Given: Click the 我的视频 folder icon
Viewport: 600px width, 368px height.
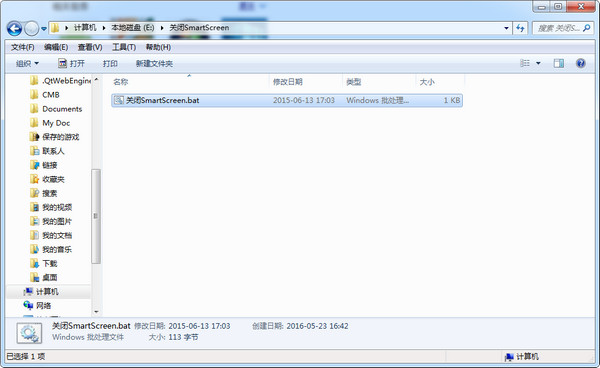Looking at the screenshot, I should tap(34, 207).
